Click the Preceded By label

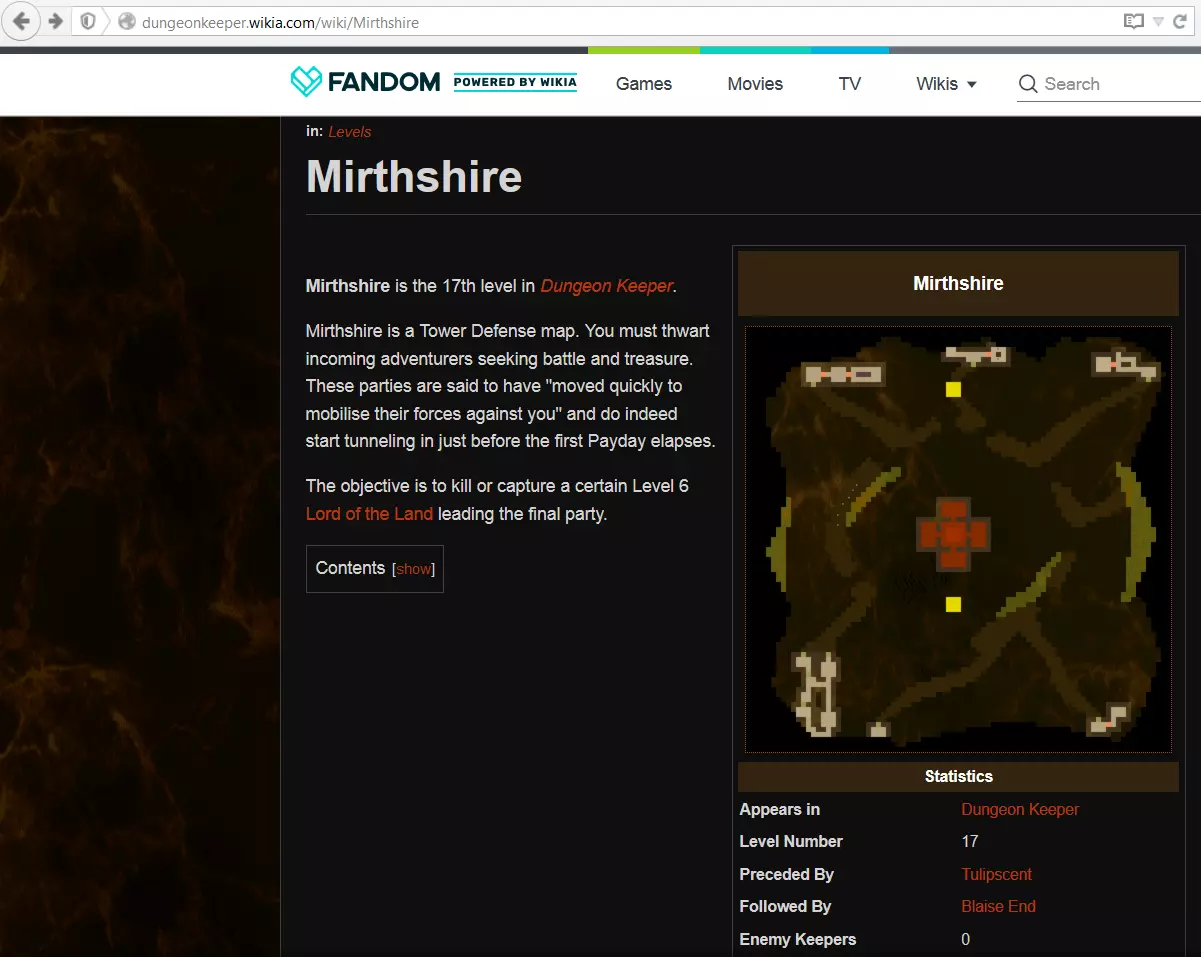(787, 874)
